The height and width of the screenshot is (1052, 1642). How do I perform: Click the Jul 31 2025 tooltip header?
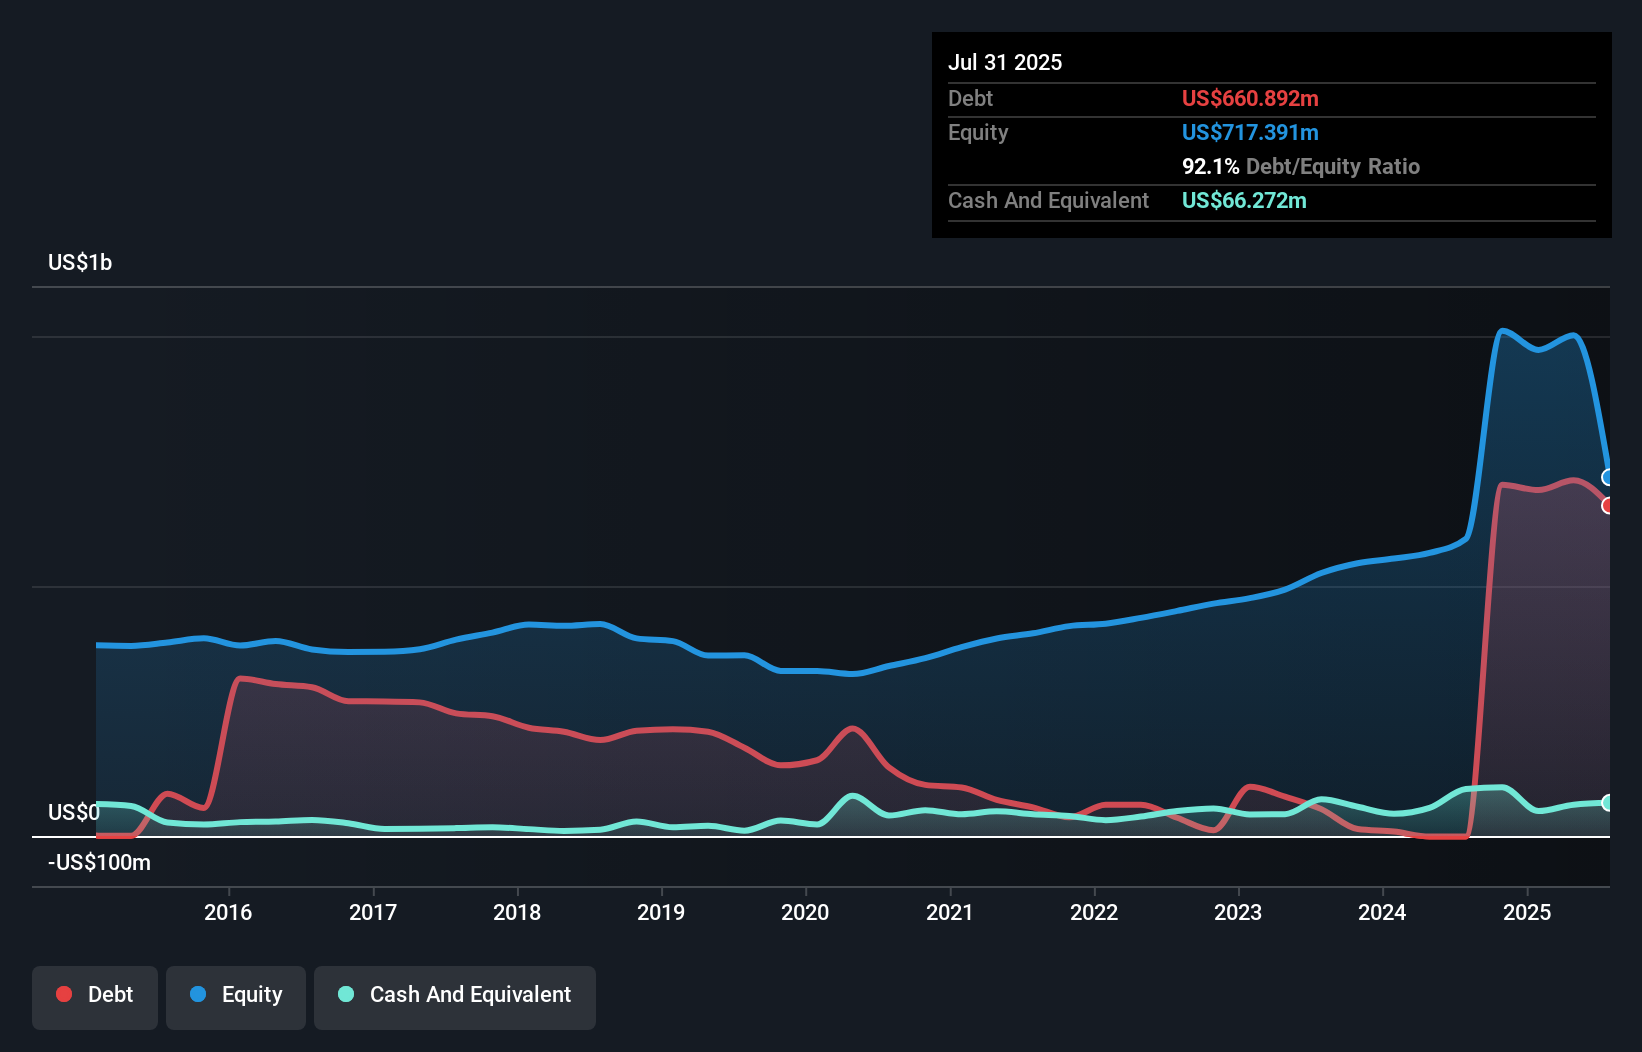[x=1005, y=62]
